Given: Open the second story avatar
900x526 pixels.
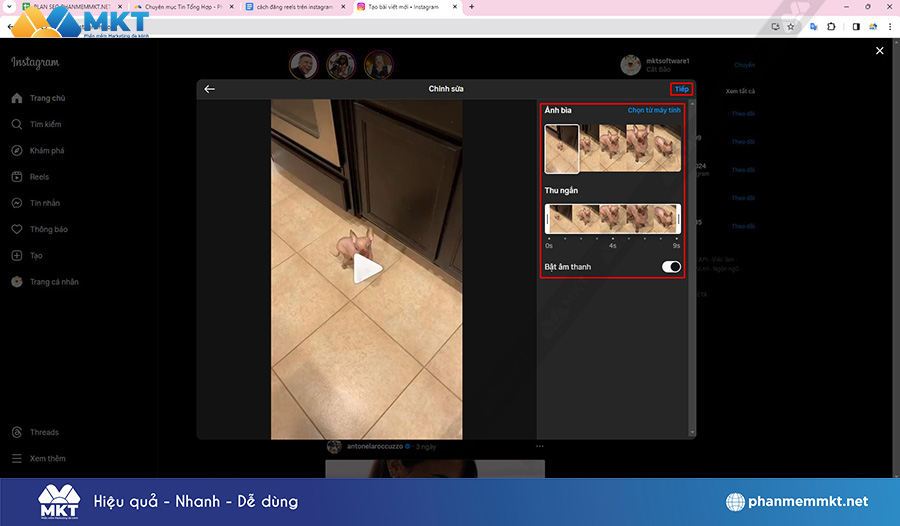Looking at the screenshot, I should click(341, 65).
